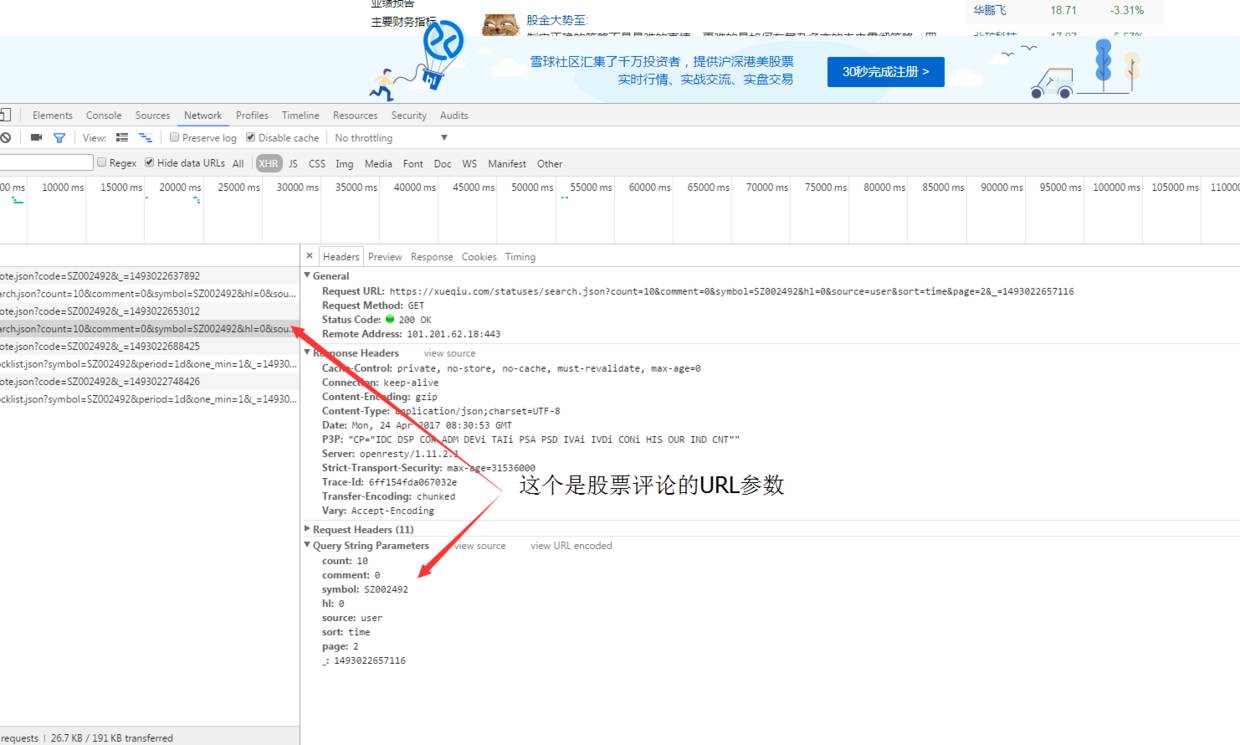Uncheck the Disable cache checkbox
This screenshot has width=1240, height=745.
(x=250, y=138)
